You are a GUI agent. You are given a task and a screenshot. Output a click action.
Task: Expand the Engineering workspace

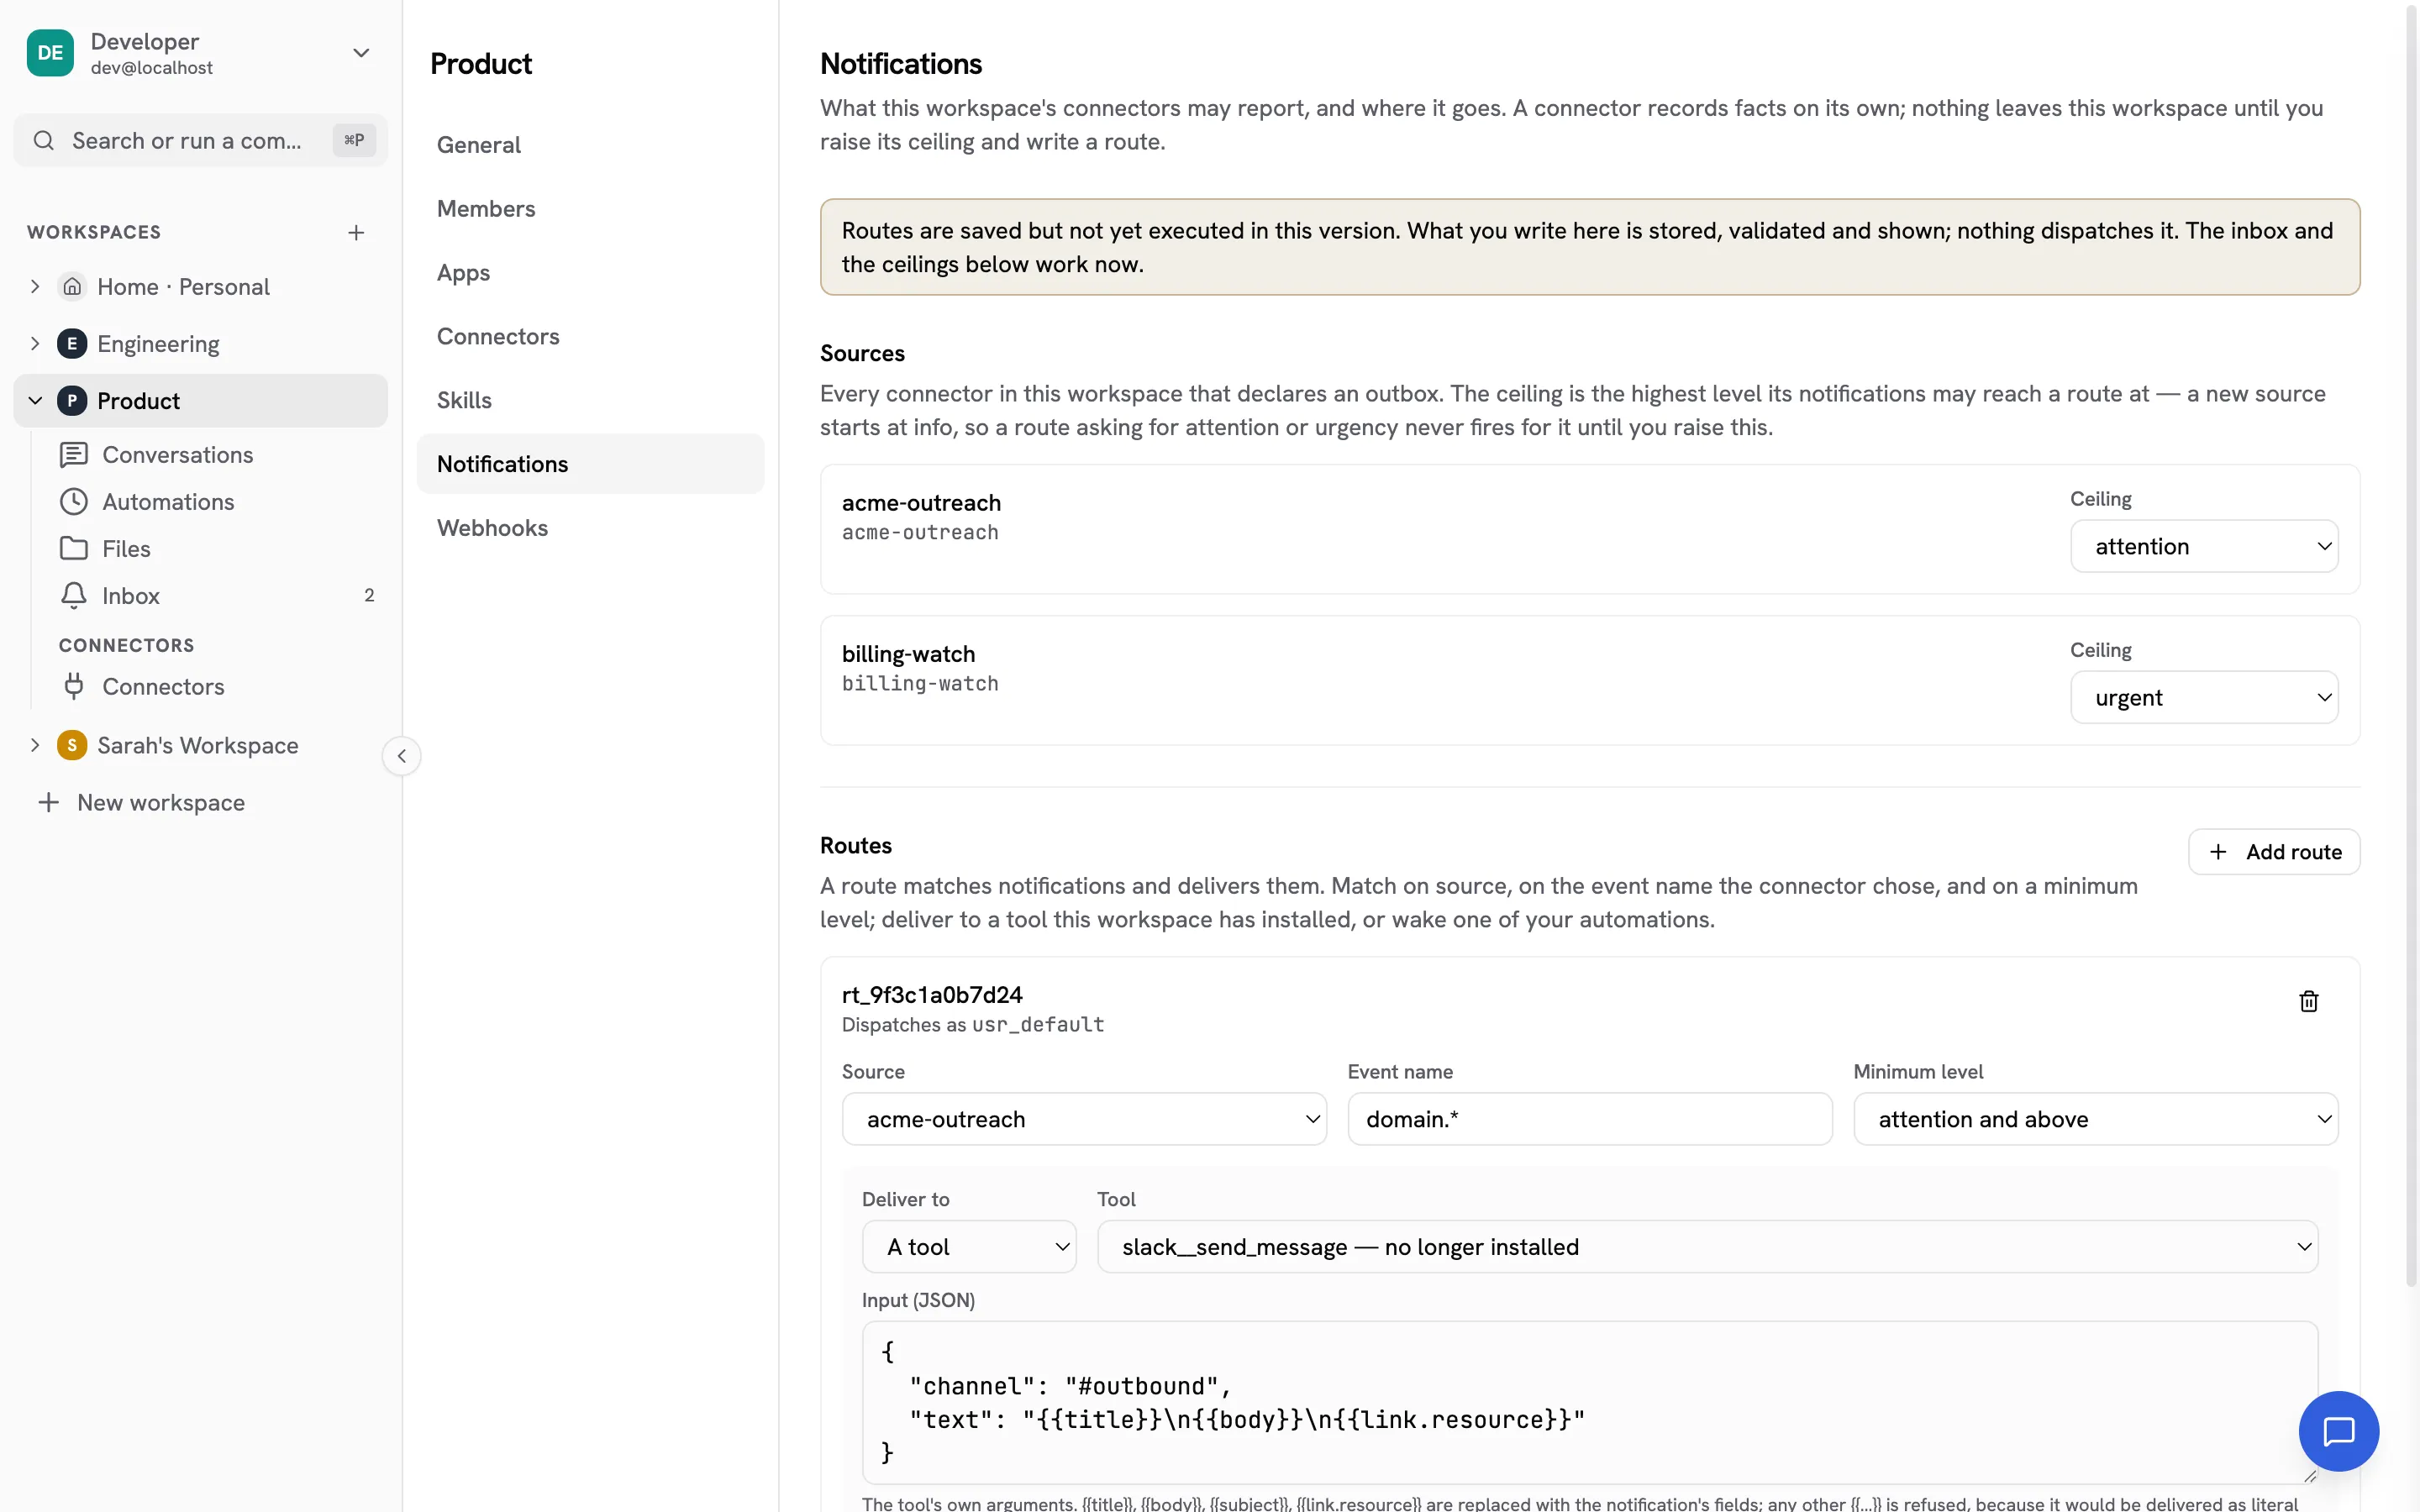coord(35,344)
